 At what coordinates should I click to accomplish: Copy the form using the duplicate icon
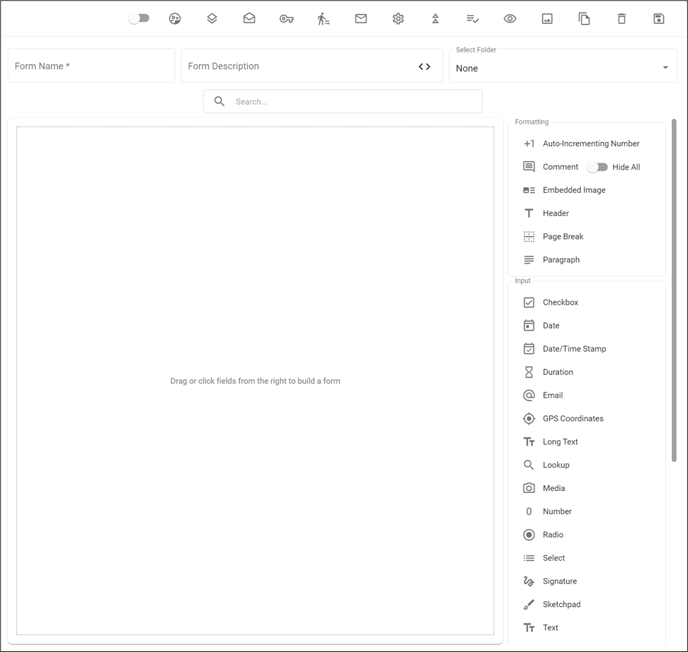584,19
